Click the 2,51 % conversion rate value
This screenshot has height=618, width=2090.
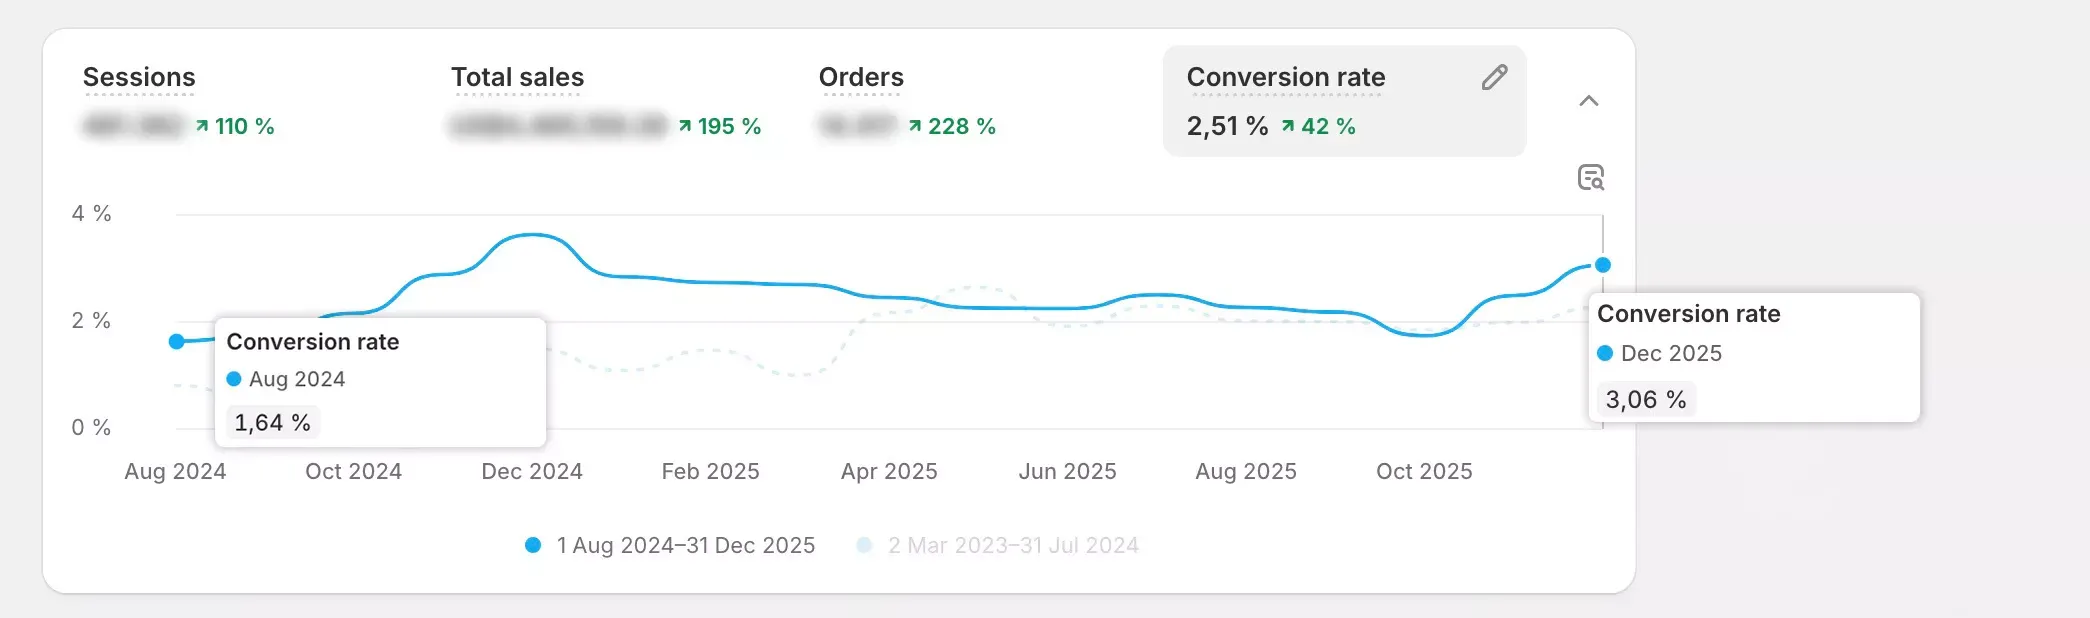(x=1227, y=126)
